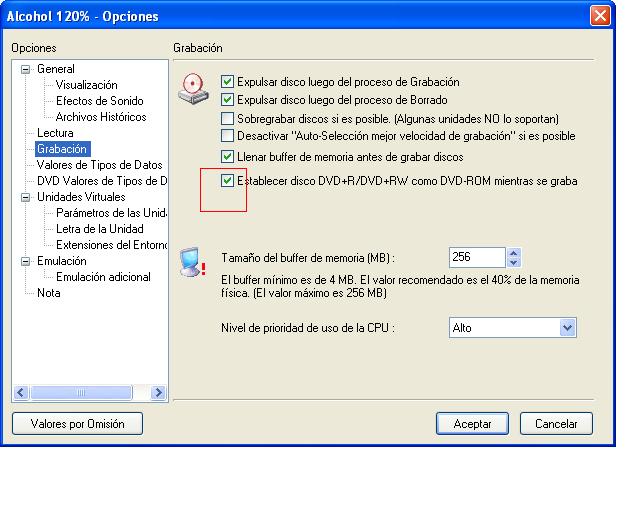This screenshot has height=512, width=640.
Task: Select Nota in the options tree
Action: tap(49, 293)
